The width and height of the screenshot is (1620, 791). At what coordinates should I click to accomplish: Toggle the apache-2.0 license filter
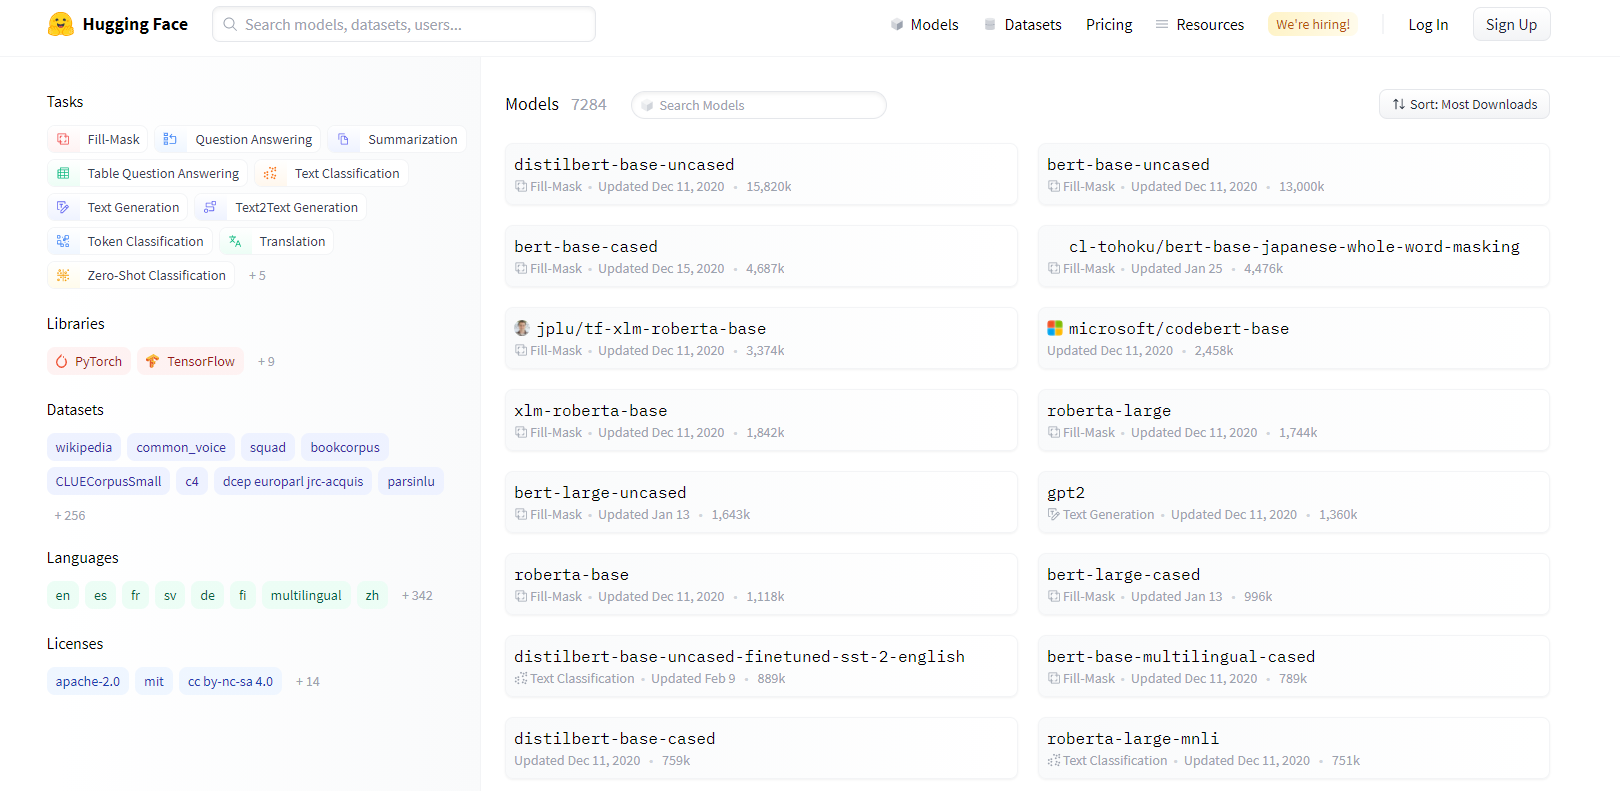point(88,681)
